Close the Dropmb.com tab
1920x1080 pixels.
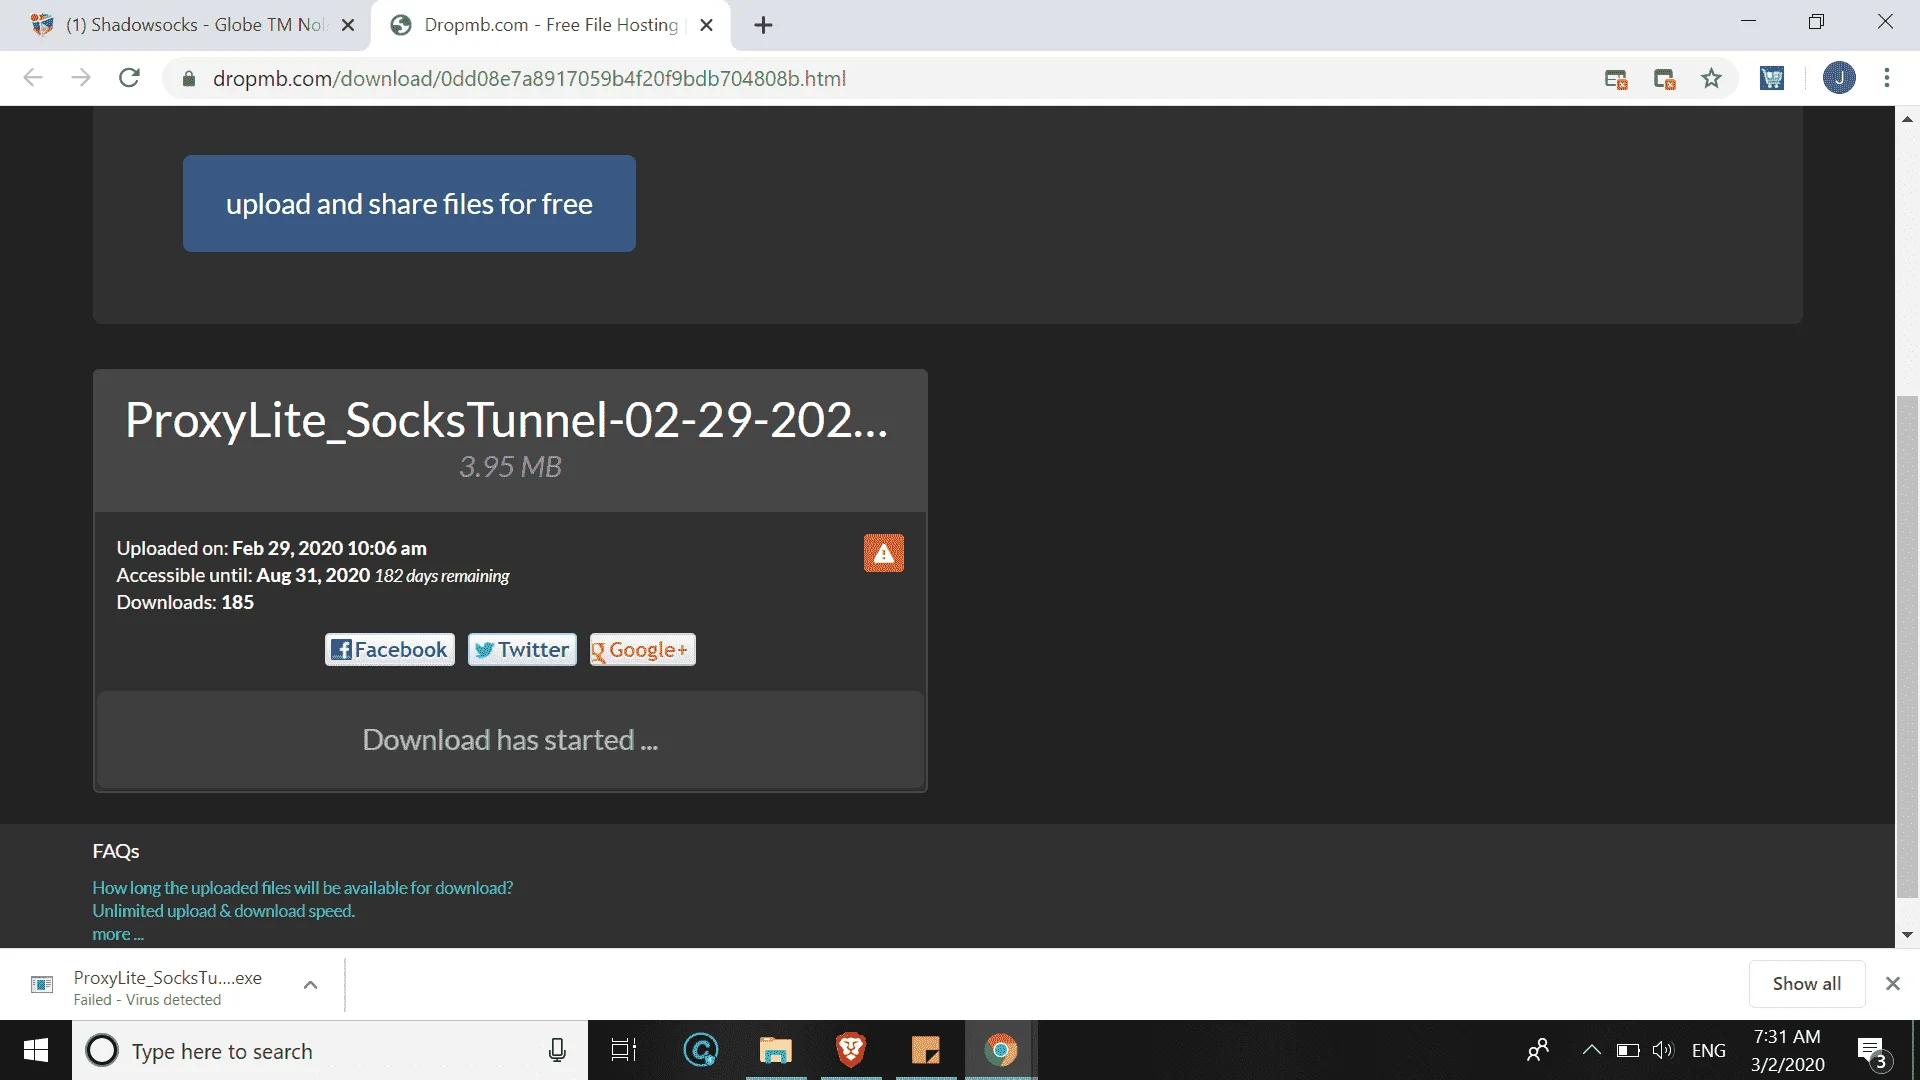(x=707, y=25)
